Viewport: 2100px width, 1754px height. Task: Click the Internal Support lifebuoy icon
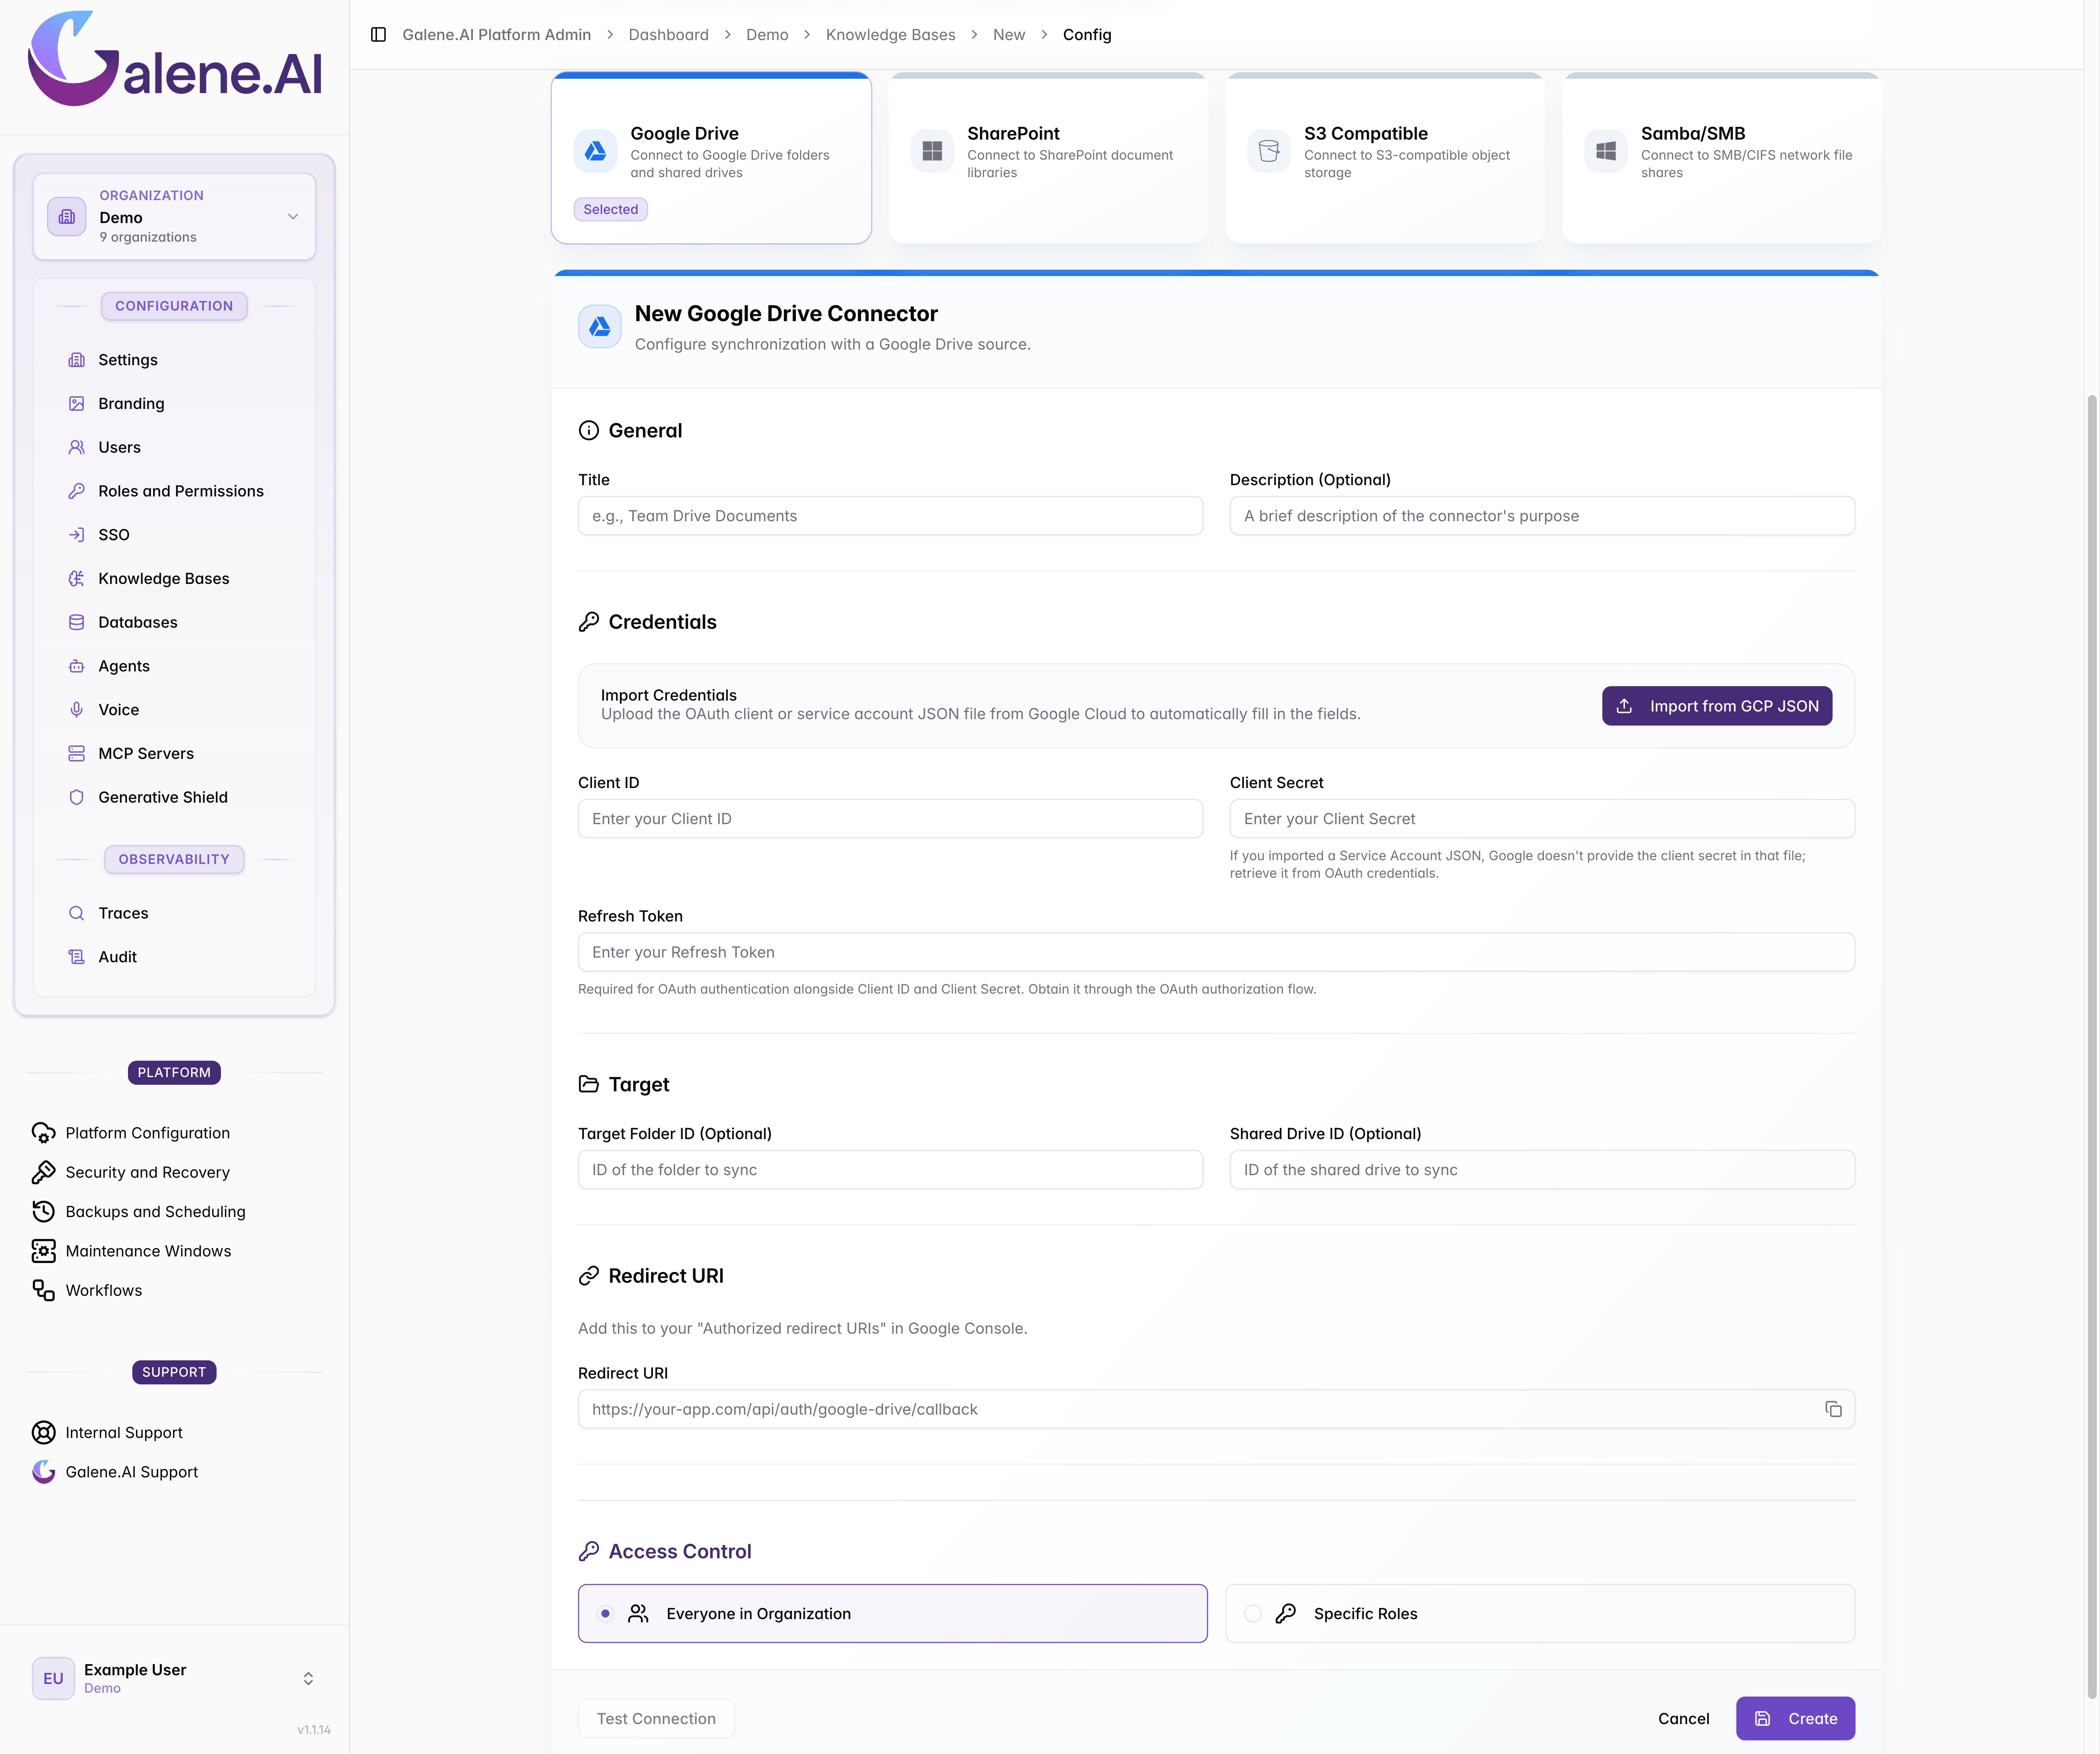click(43, 1433)
